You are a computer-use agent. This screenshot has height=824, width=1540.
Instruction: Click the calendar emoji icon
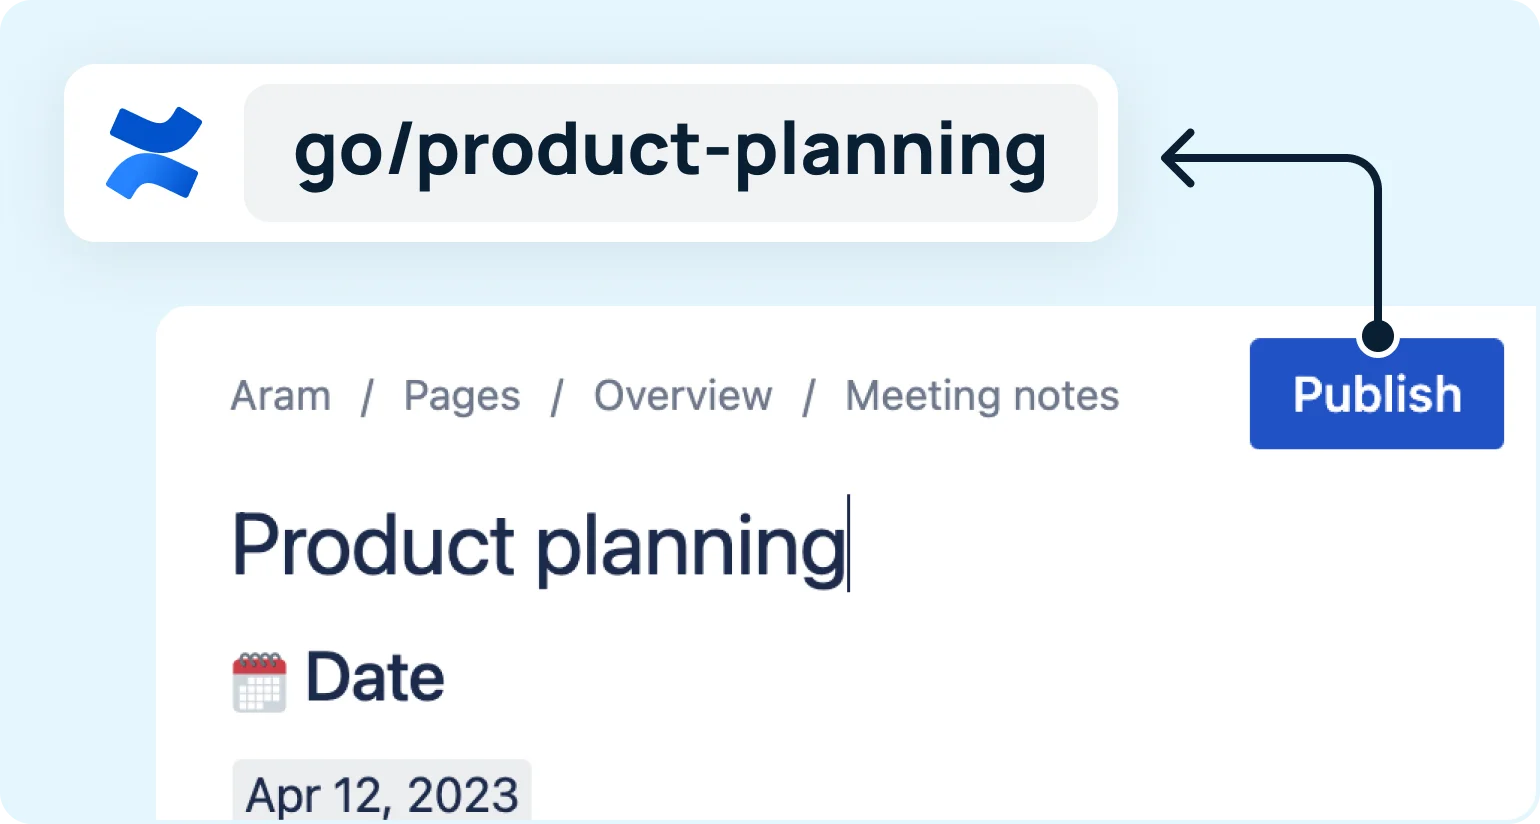[x=259, y=682]
